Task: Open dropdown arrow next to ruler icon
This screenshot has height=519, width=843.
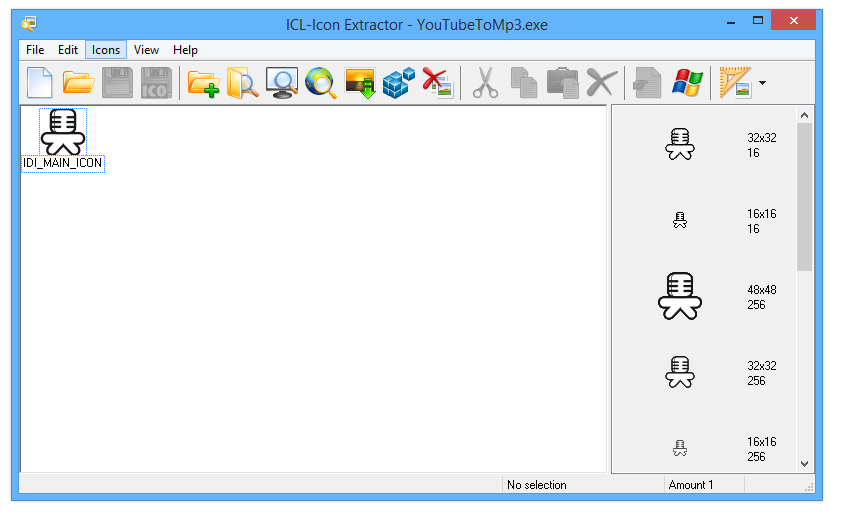Action: [x=762, y=83]
